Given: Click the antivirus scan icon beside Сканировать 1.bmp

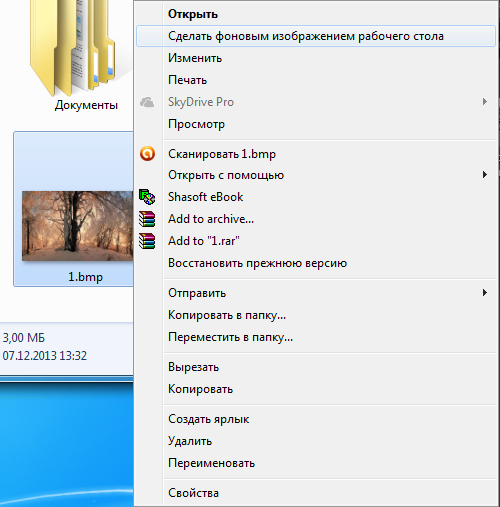Looking at the screenshot, I should pyautogui.click(x=147, y=154).
